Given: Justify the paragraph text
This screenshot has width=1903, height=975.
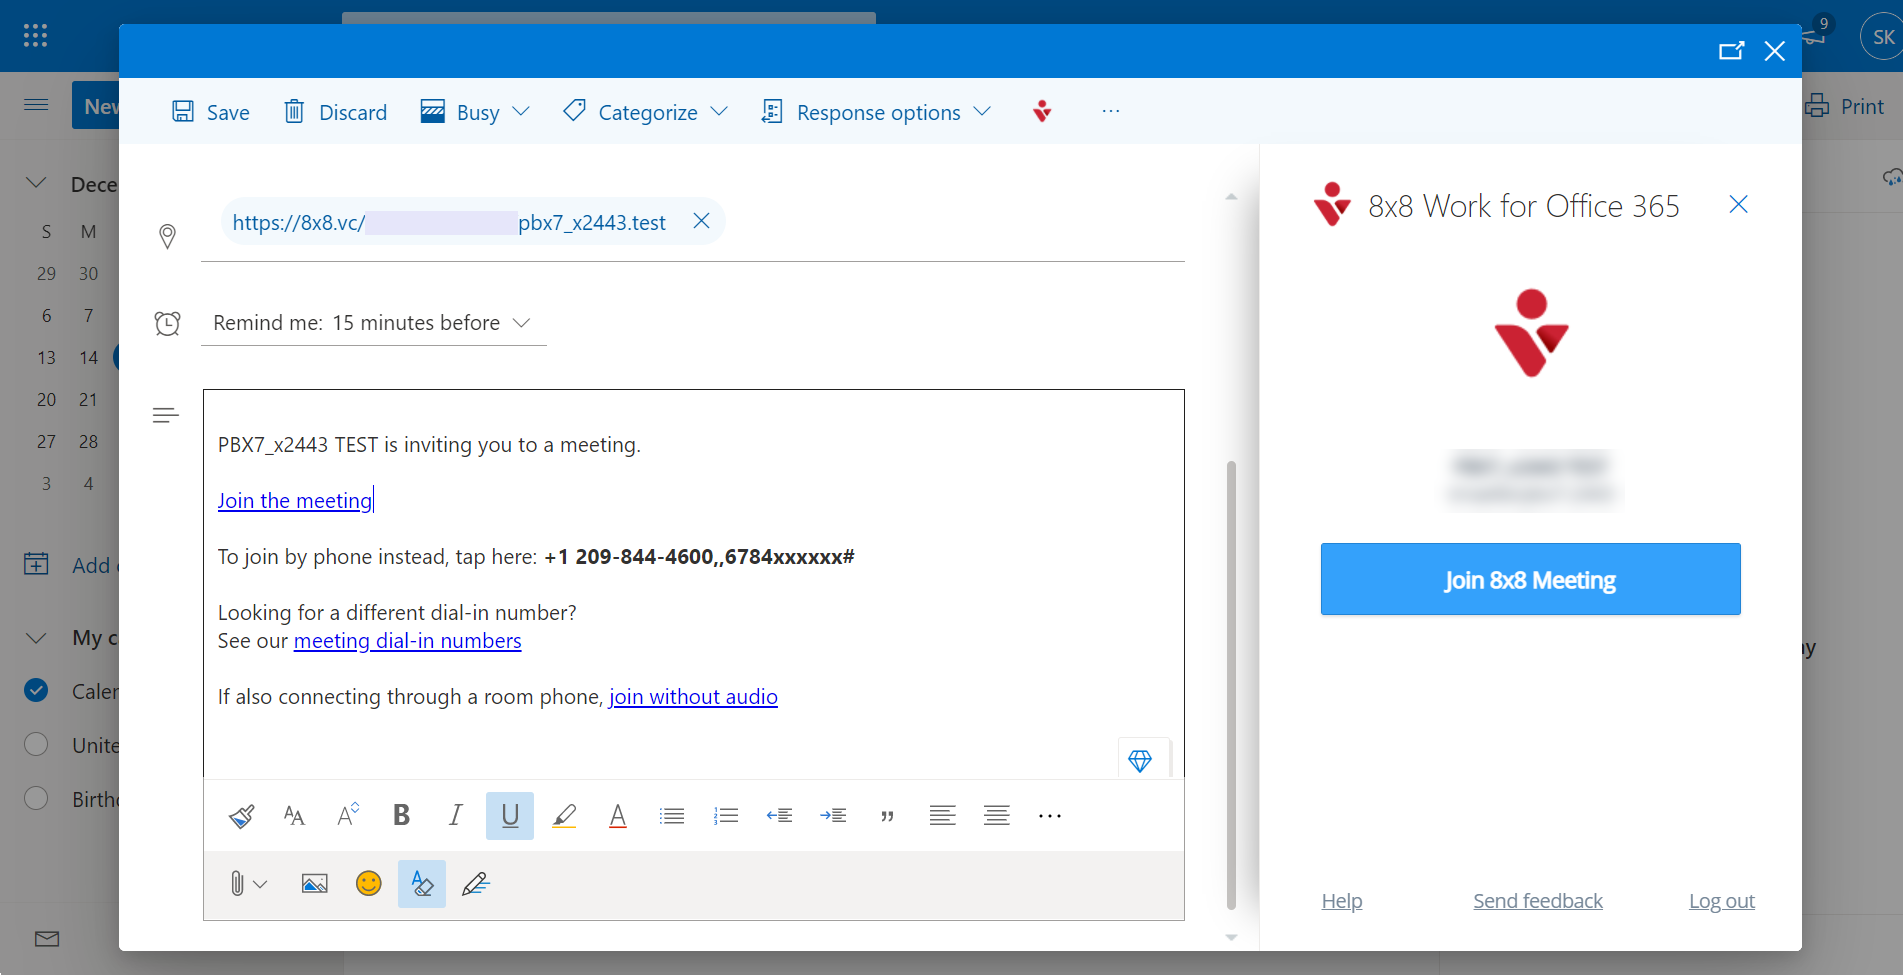Looking at the screenshot, I should (996, 816).
